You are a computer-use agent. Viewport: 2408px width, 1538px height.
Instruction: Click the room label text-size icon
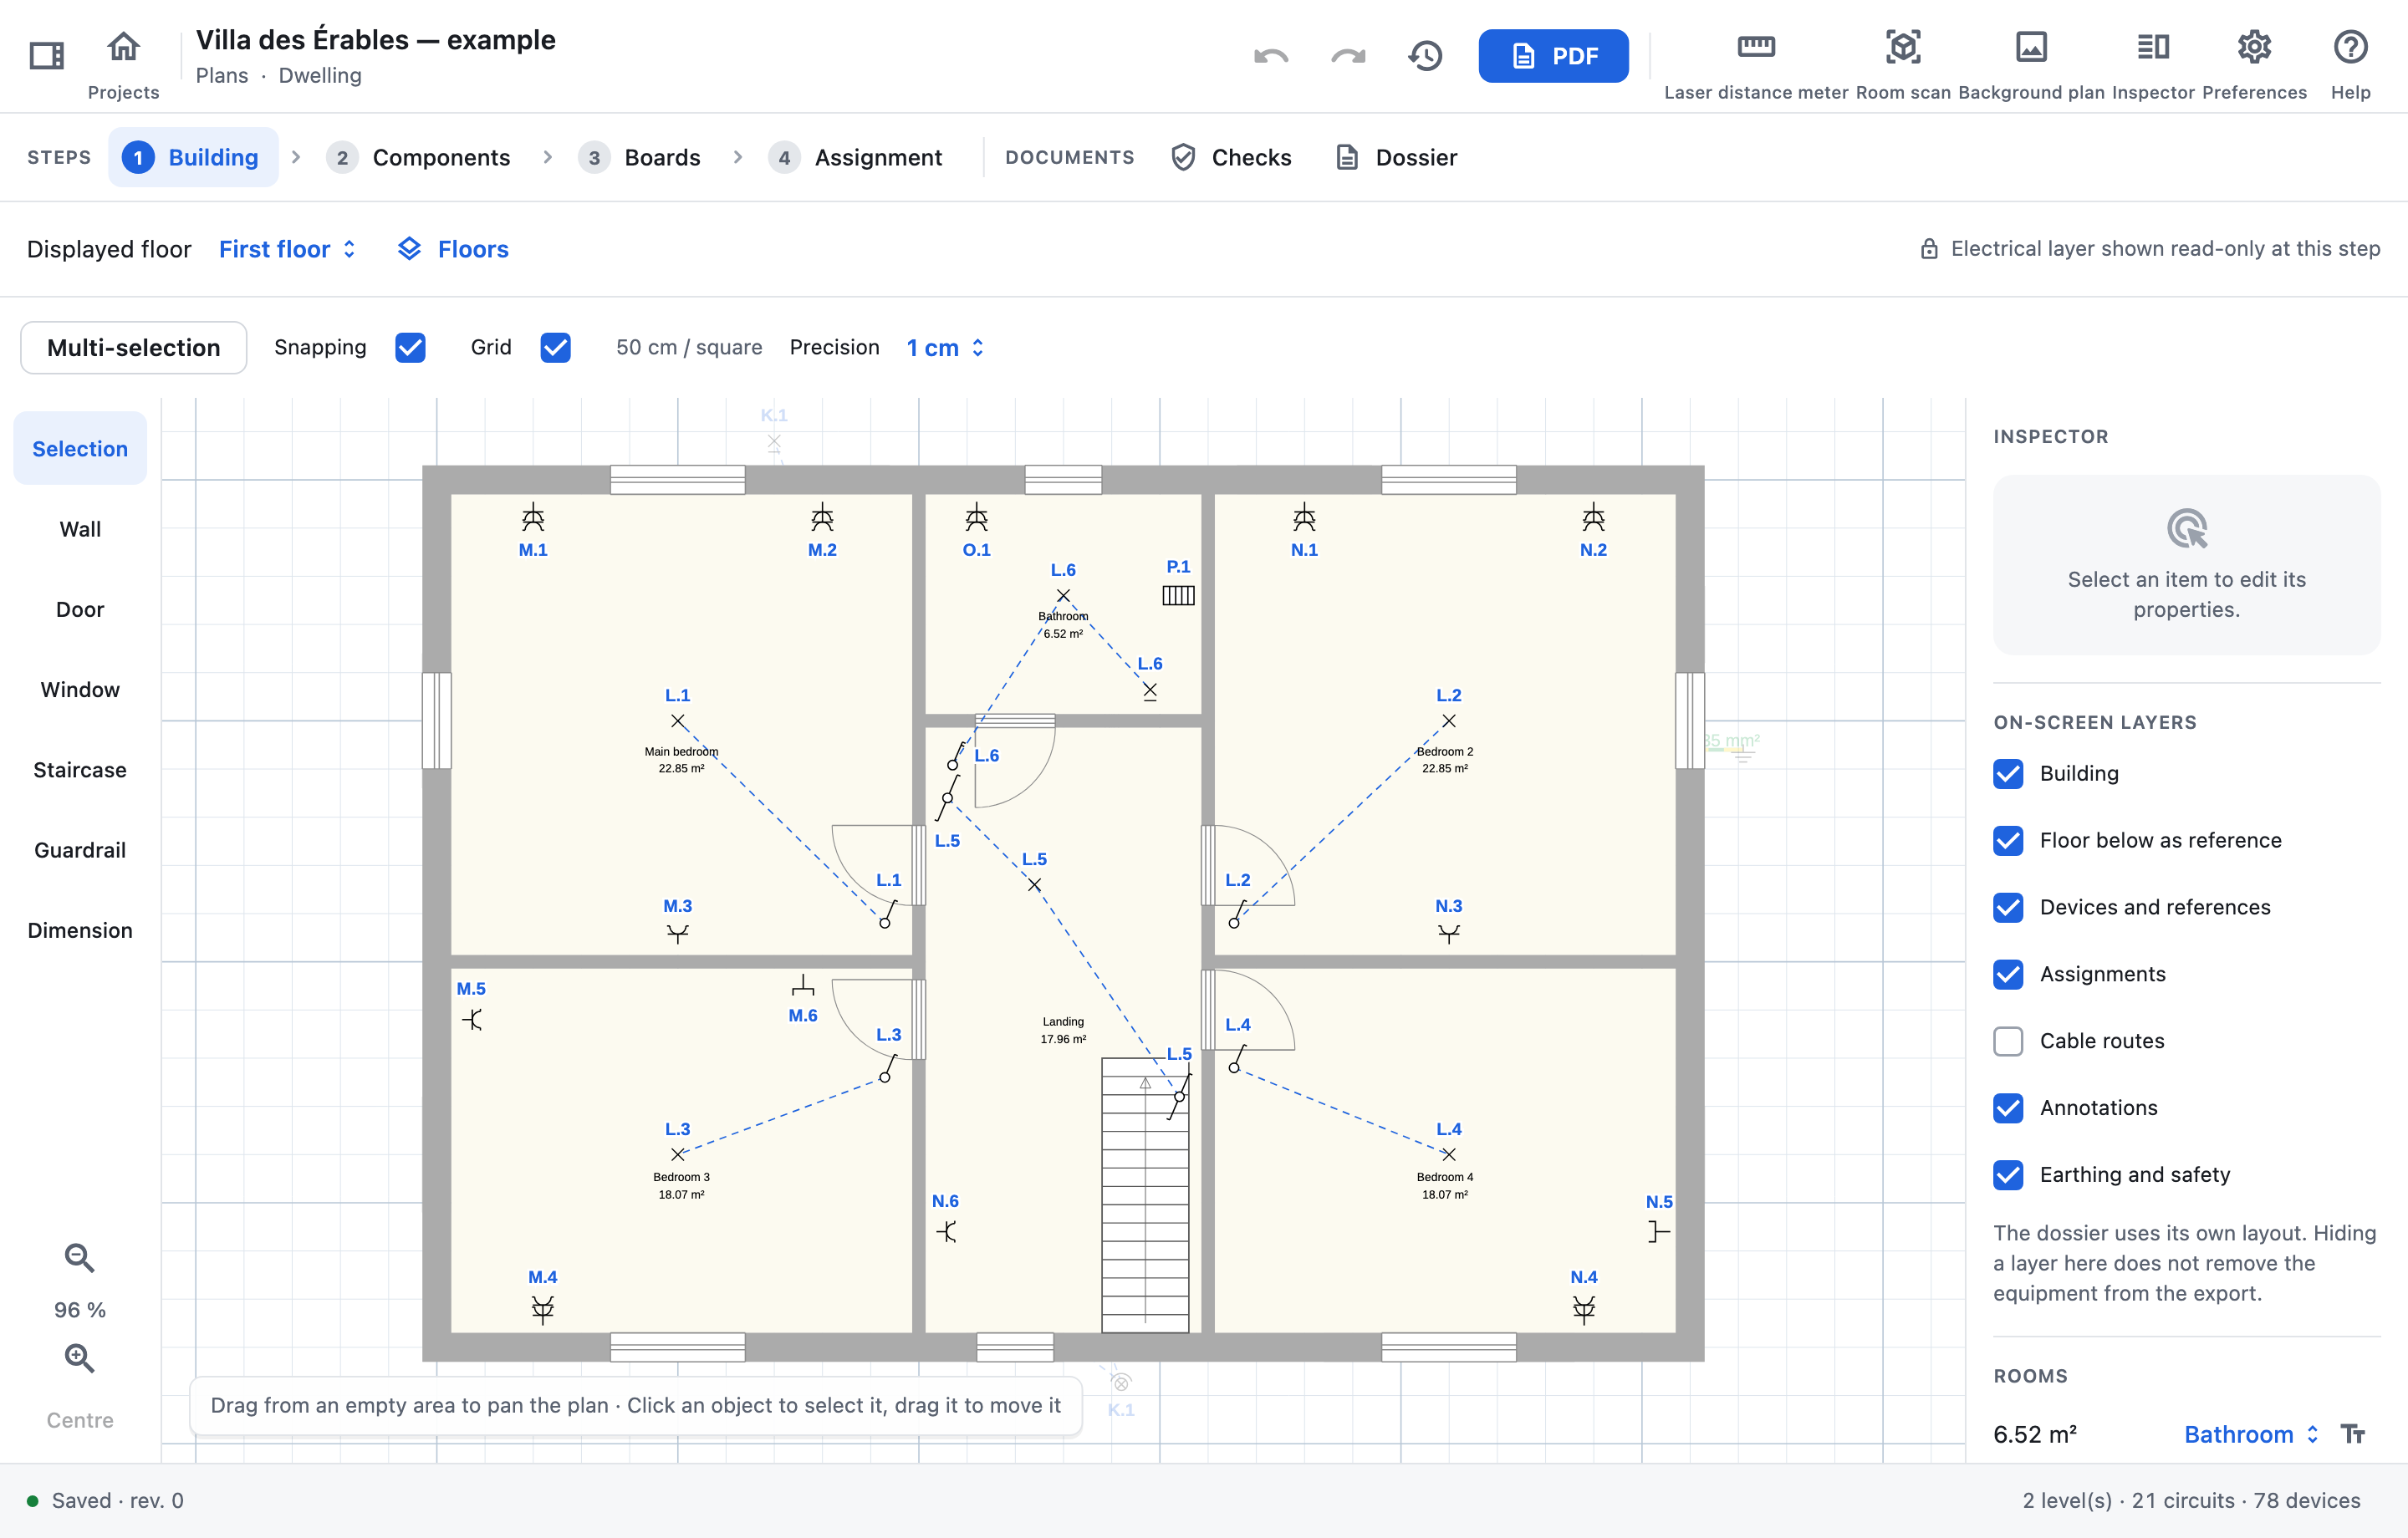point(2353,1434)
